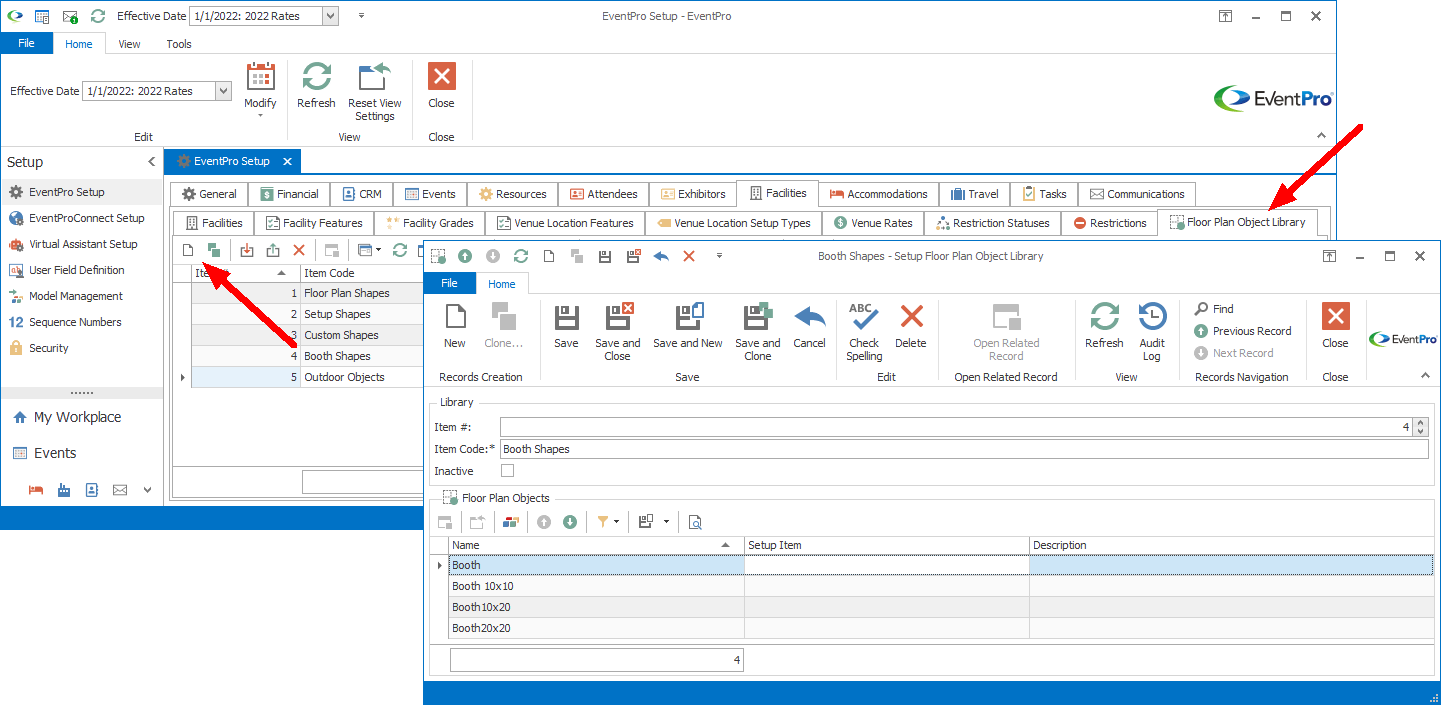This screenshot has height=705, width=1441.
Task: Select the 'Booth20x20' row
Action: [940, 628]
